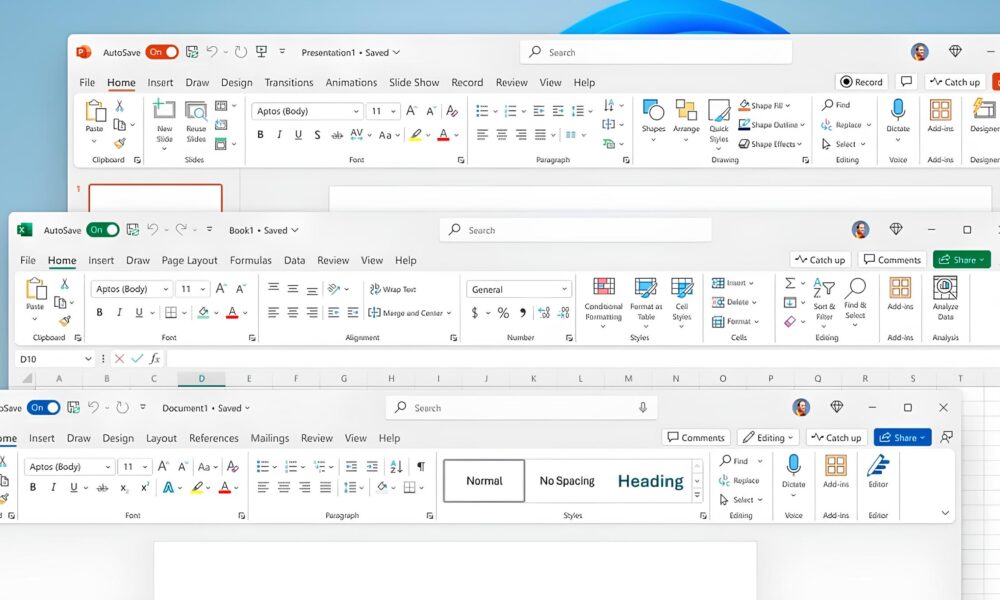The width and height of the screenshot is (1000, 600).
Task: Open font name dropdown in PowerPoint
Action: [356, 112]
